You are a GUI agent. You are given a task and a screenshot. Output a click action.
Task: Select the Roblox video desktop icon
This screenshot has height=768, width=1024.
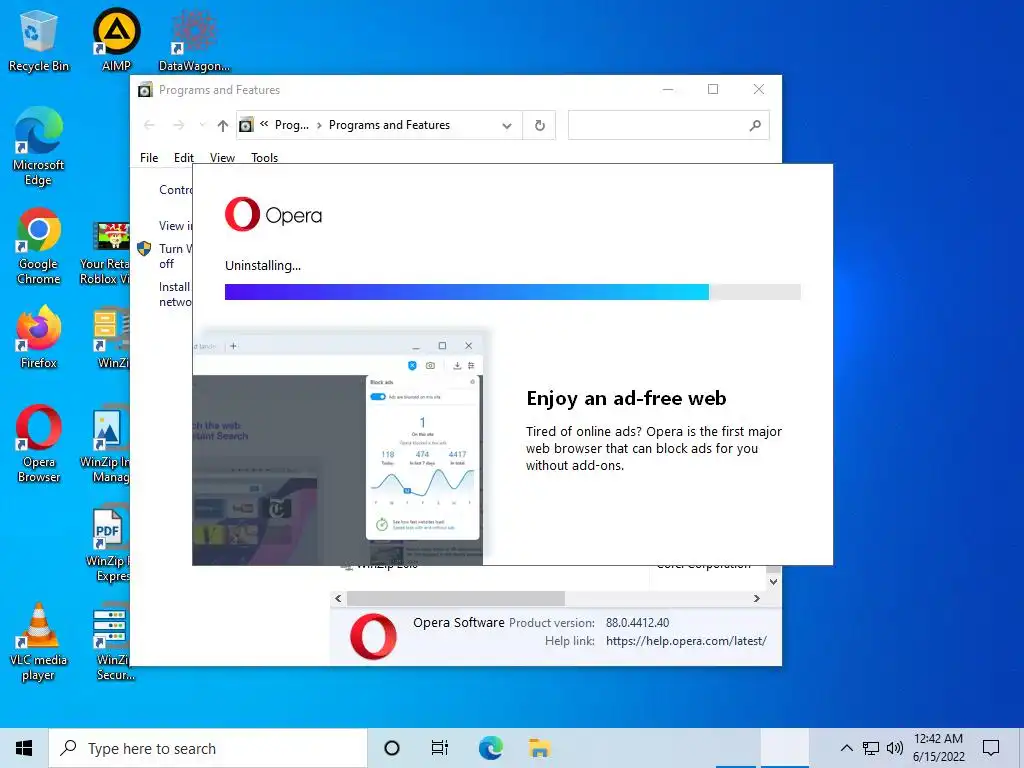pos(104,253)
